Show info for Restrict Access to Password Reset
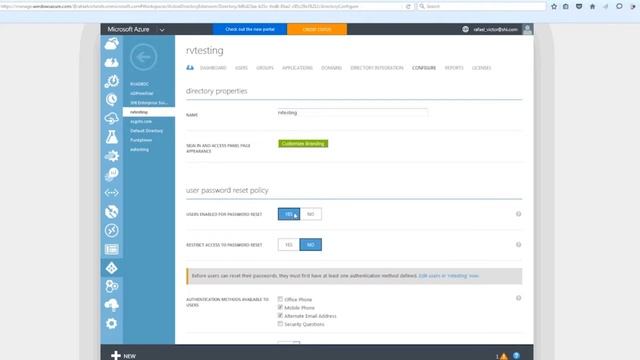The width and height of the screenshot is (640, 360). pyautogui.click(x=518, y=244)
